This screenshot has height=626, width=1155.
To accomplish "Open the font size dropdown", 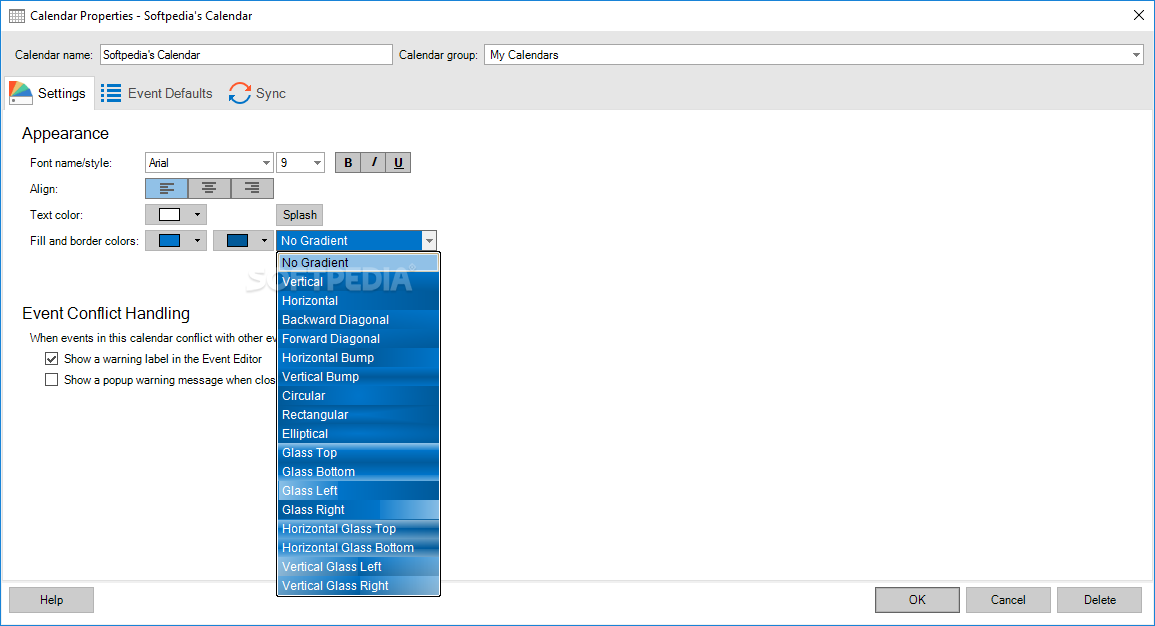I will [x=317, y=163].
